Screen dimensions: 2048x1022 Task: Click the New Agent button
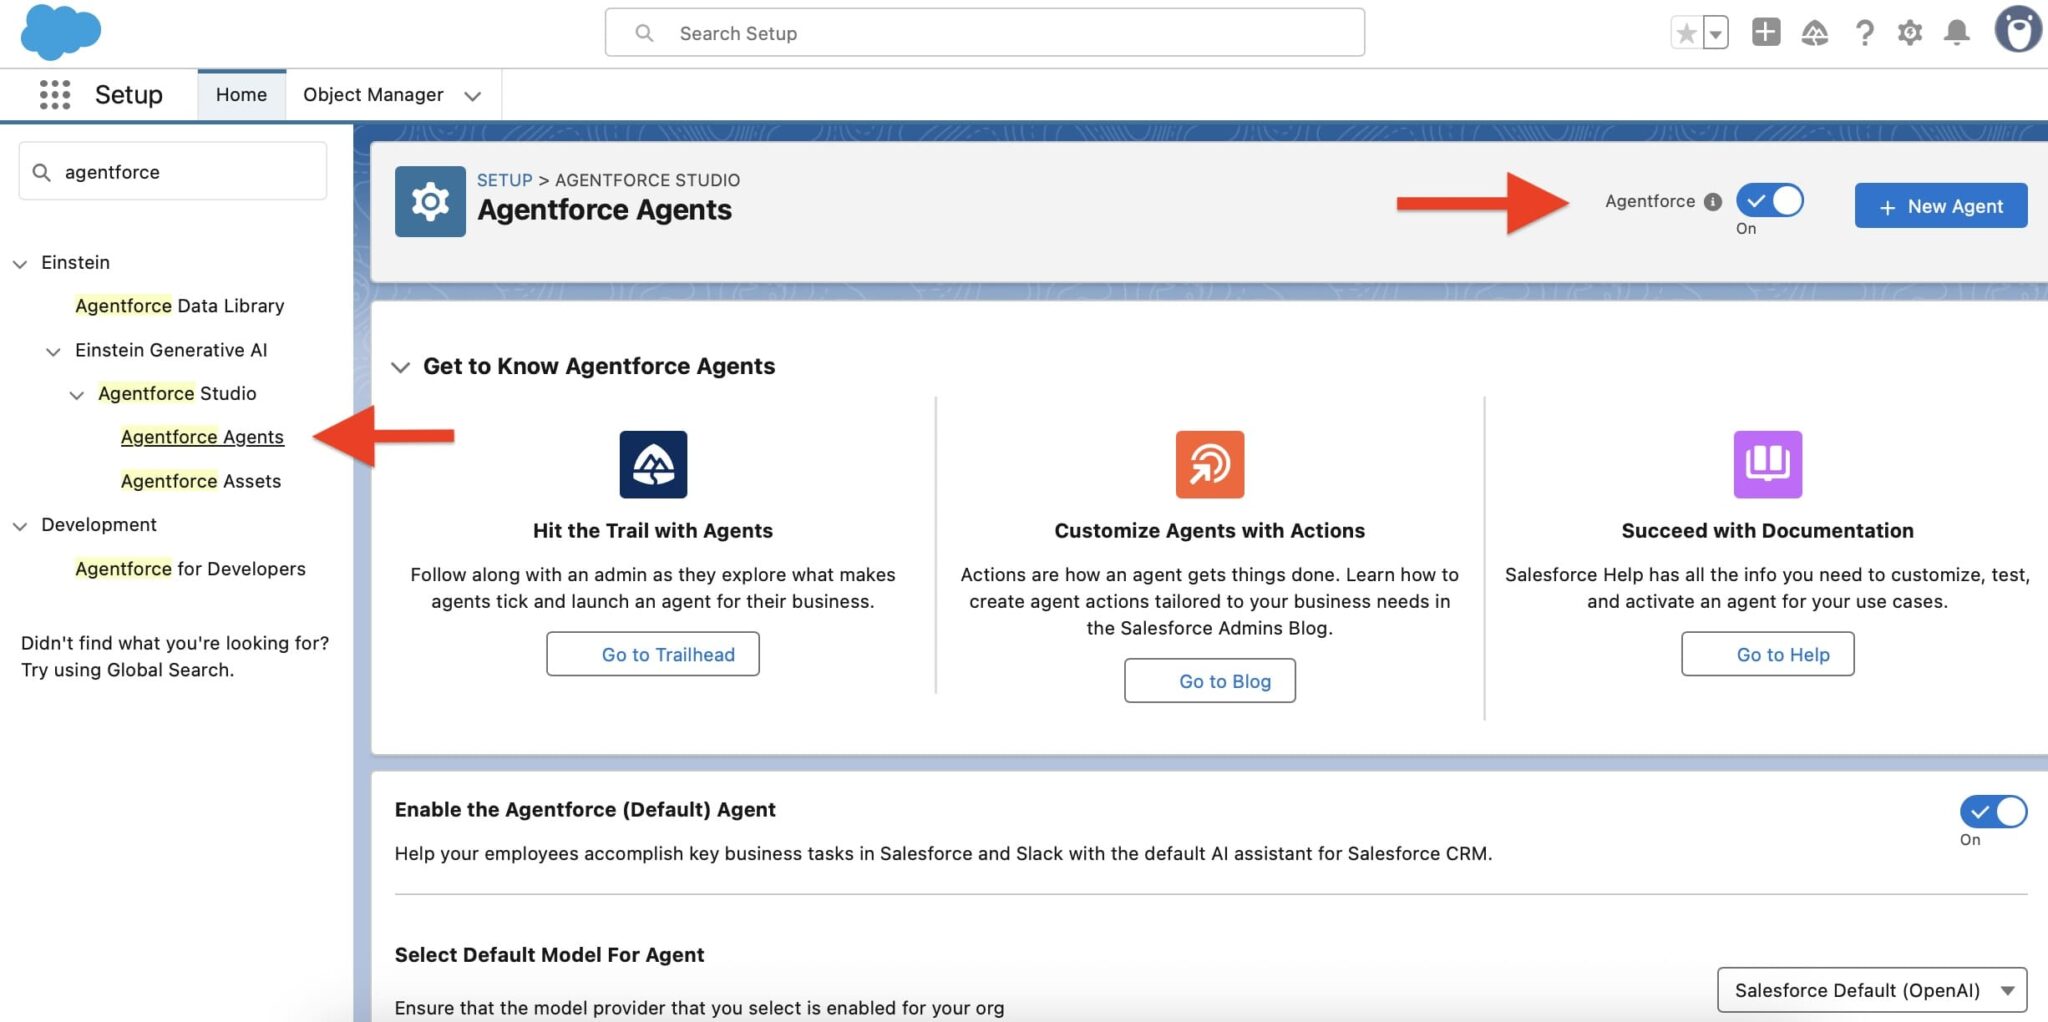tap(1939, 206)
